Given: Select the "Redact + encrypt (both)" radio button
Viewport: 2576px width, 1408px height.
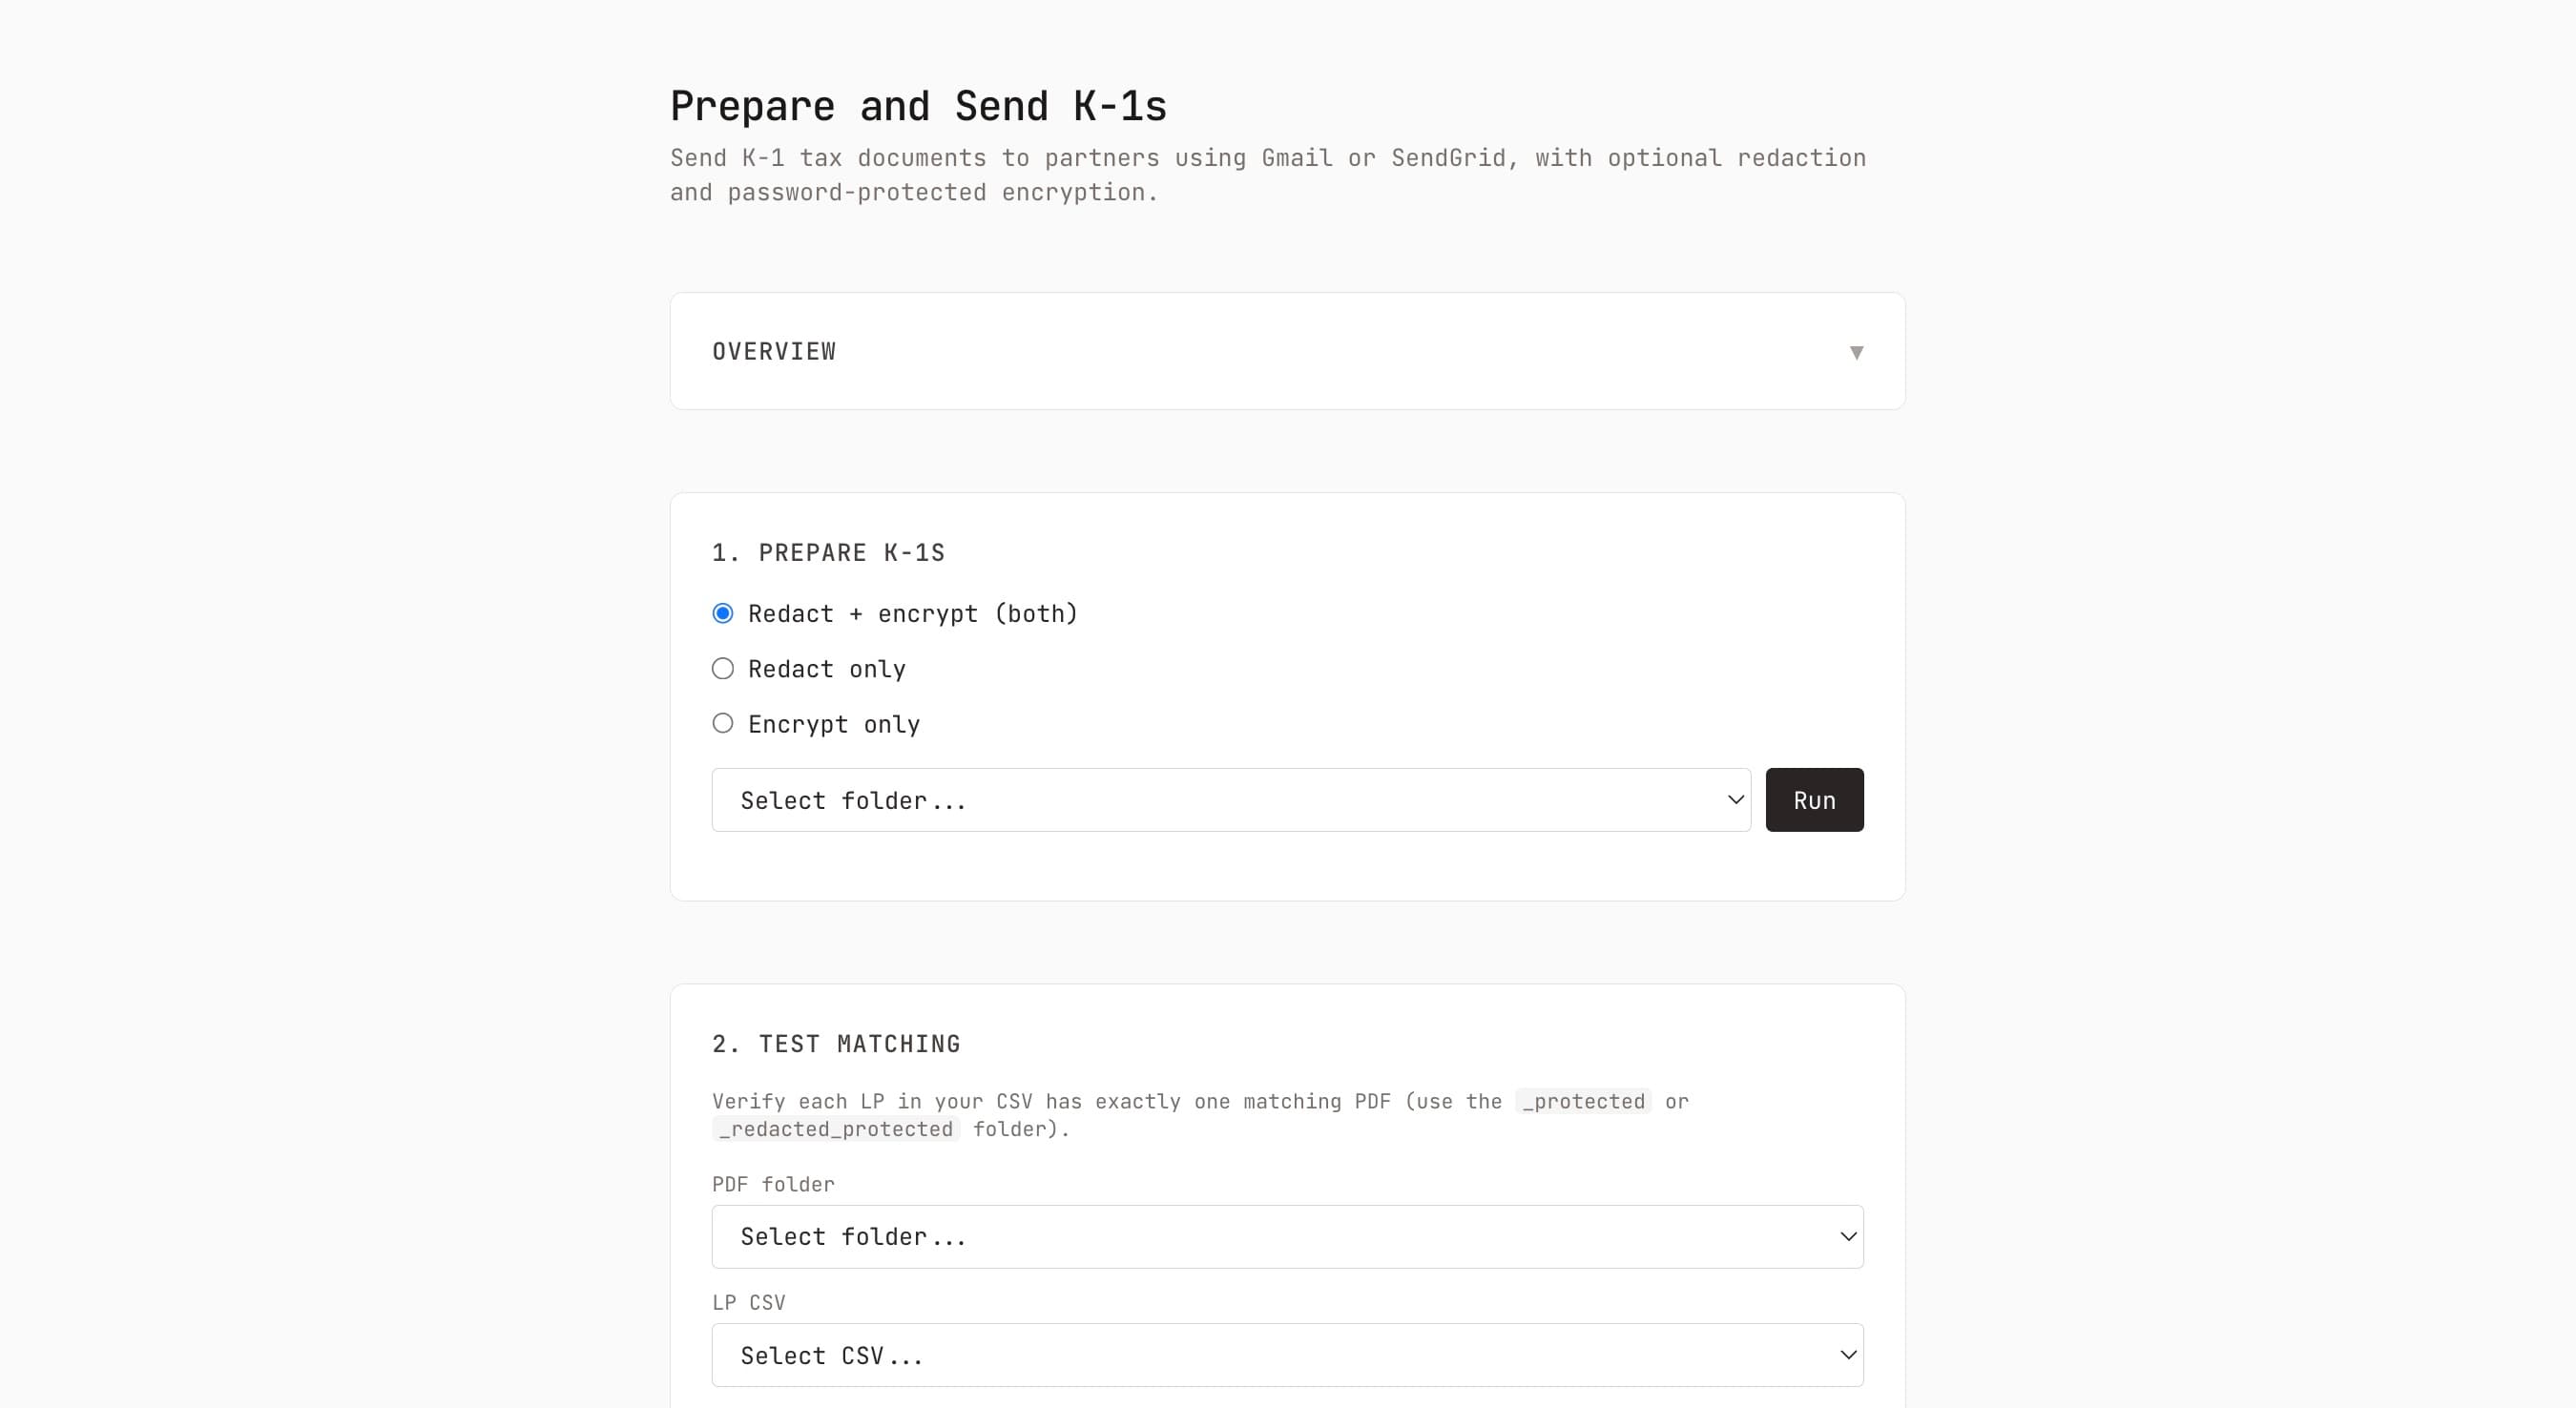Looking at the screenshot, I should click(723, 613).
